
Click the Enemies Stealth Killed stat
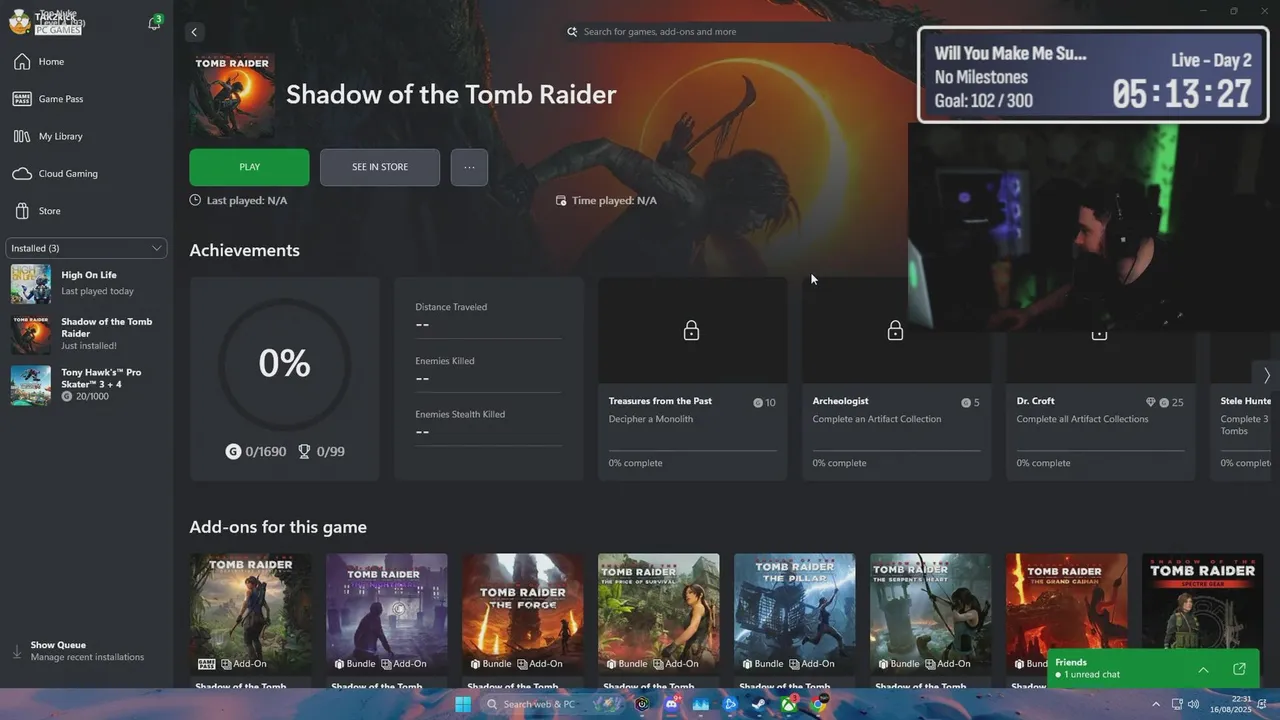pos(488,424)
